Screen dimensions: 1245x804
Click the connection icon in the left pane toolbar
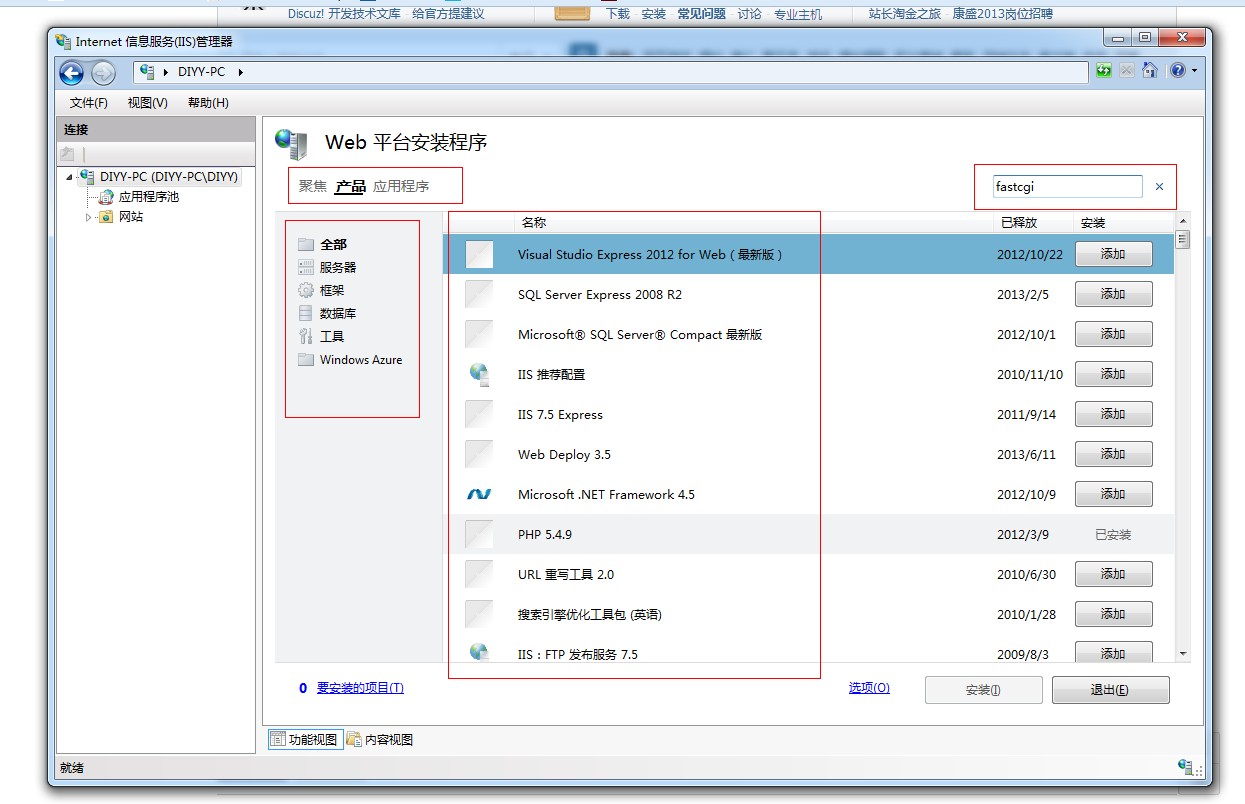tap(67, 154)
